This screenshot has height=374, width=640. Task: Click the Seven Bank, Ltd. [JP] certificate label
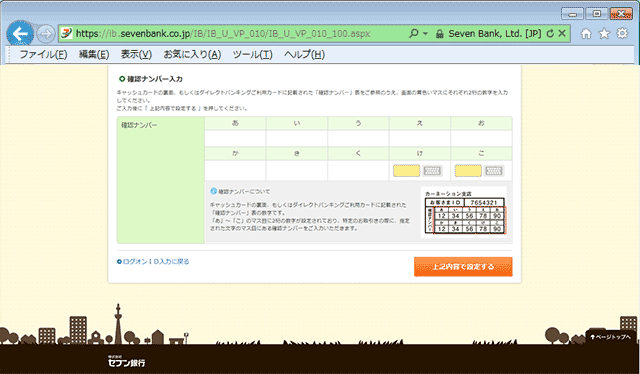(x=495, y=33)
